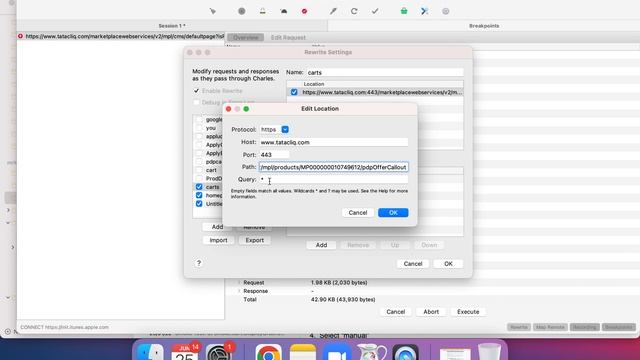Click the Breakpoints status bar button
Image resolution: width=640 pixels, height=360 pixels.
(x=619, y=327)
